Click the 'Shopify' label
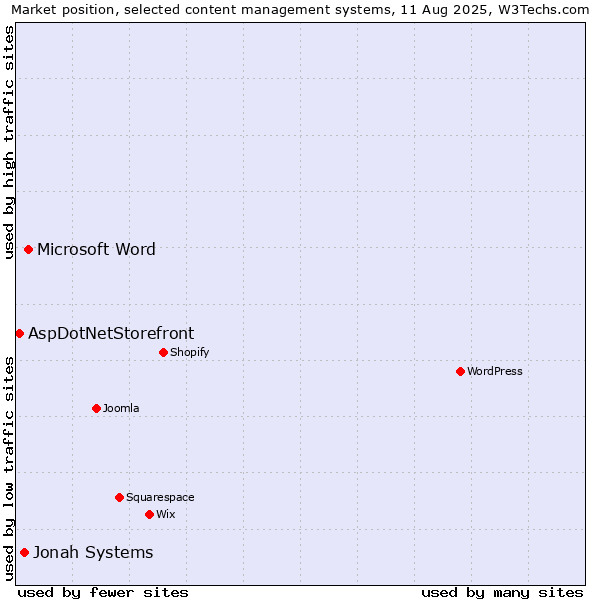Viewport: 600px width, 600px height. (x=190, y=352)
